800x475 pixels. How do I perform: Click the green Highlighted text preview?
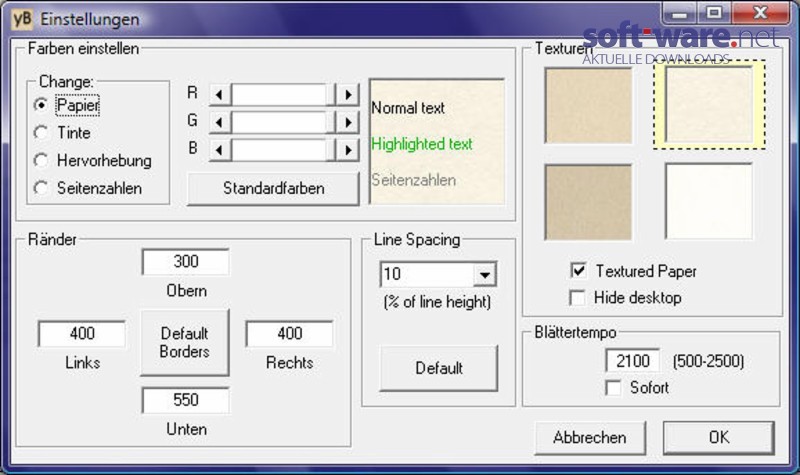coord(421,144)
